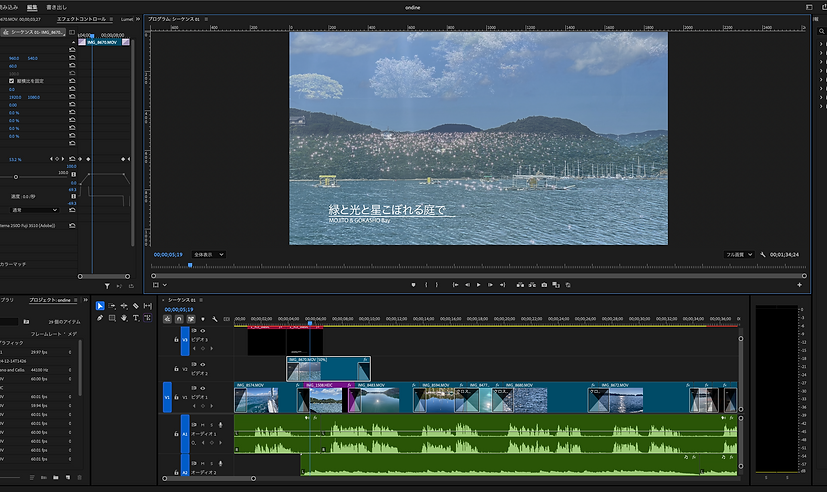This screenshot has height=492, width=827.
Task: Enable voice-over record on オーディオ1
Action: tap(220, 425)
